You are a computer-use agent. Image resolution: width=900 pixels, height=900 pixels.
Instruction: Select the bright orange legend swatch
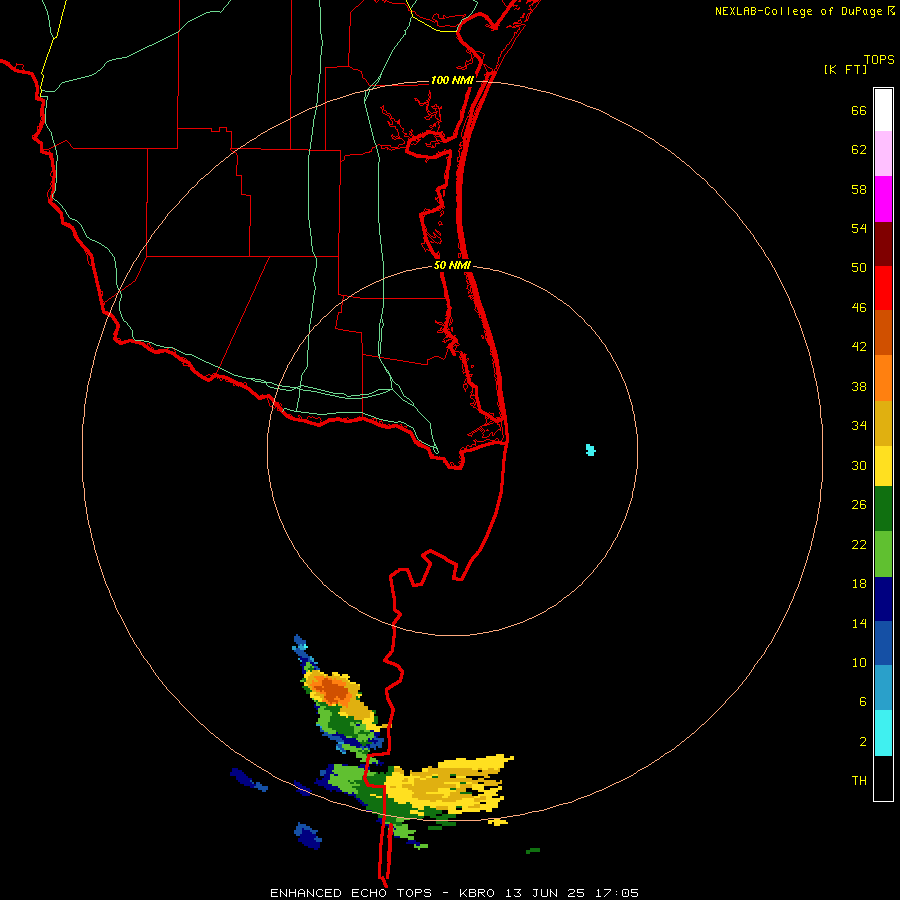(883, 378)
